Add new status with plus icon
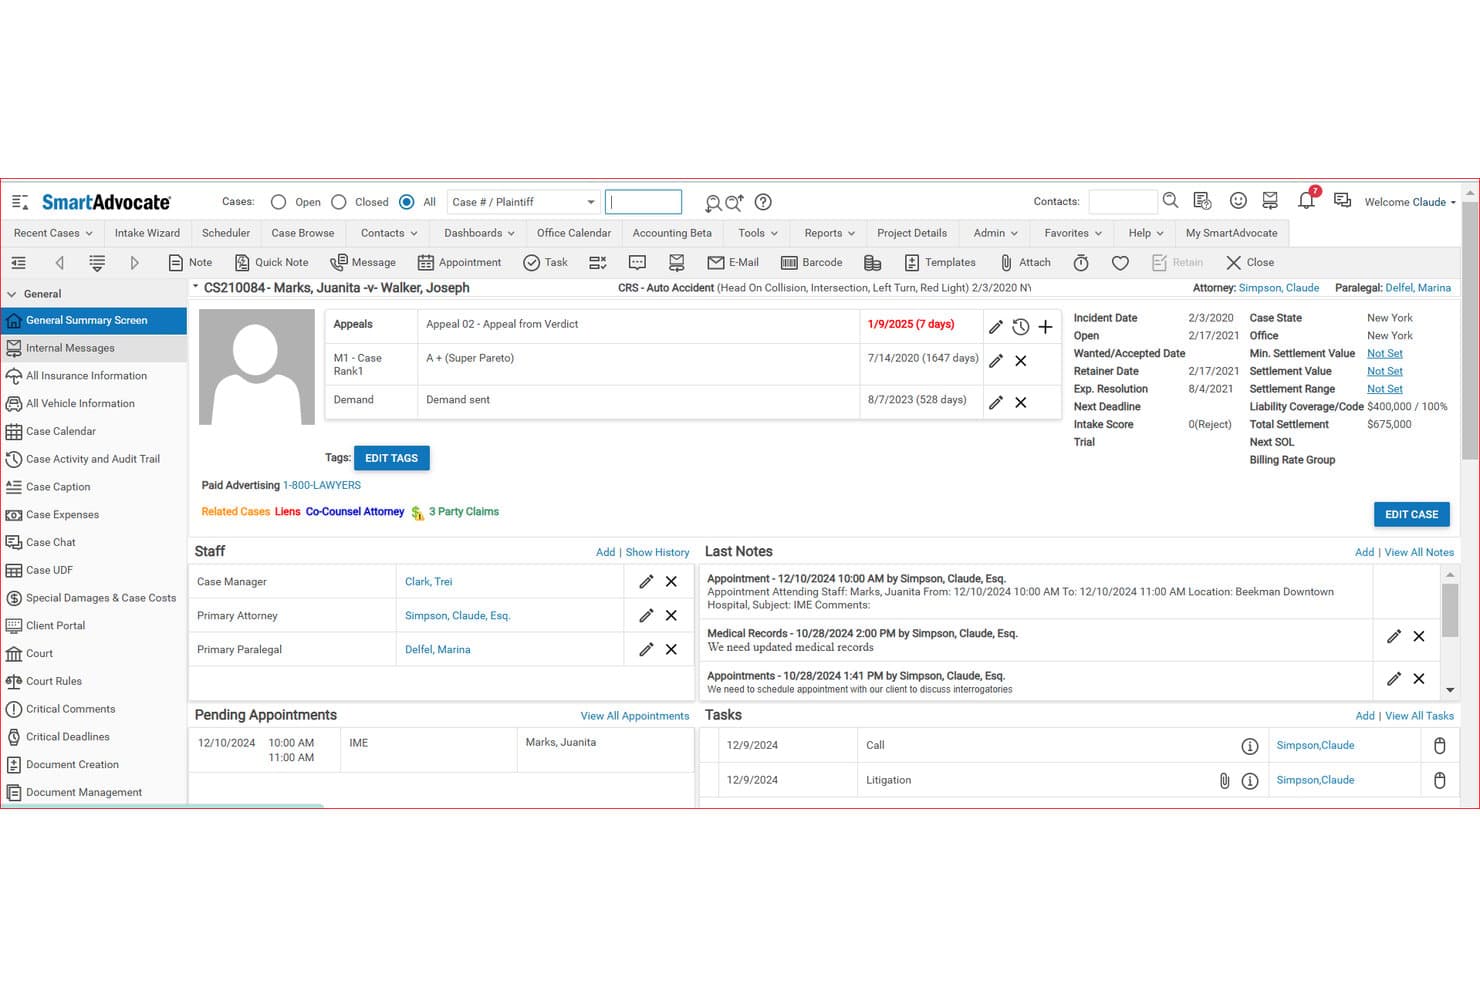This screenshot has width=1480, height=987. point(1045,327)
